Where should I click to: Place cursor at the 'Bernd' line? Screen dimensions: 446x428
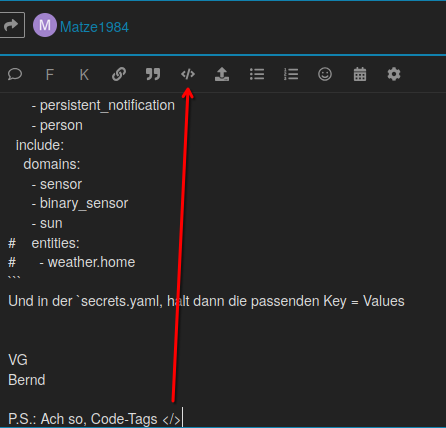[x=27, y=380]
